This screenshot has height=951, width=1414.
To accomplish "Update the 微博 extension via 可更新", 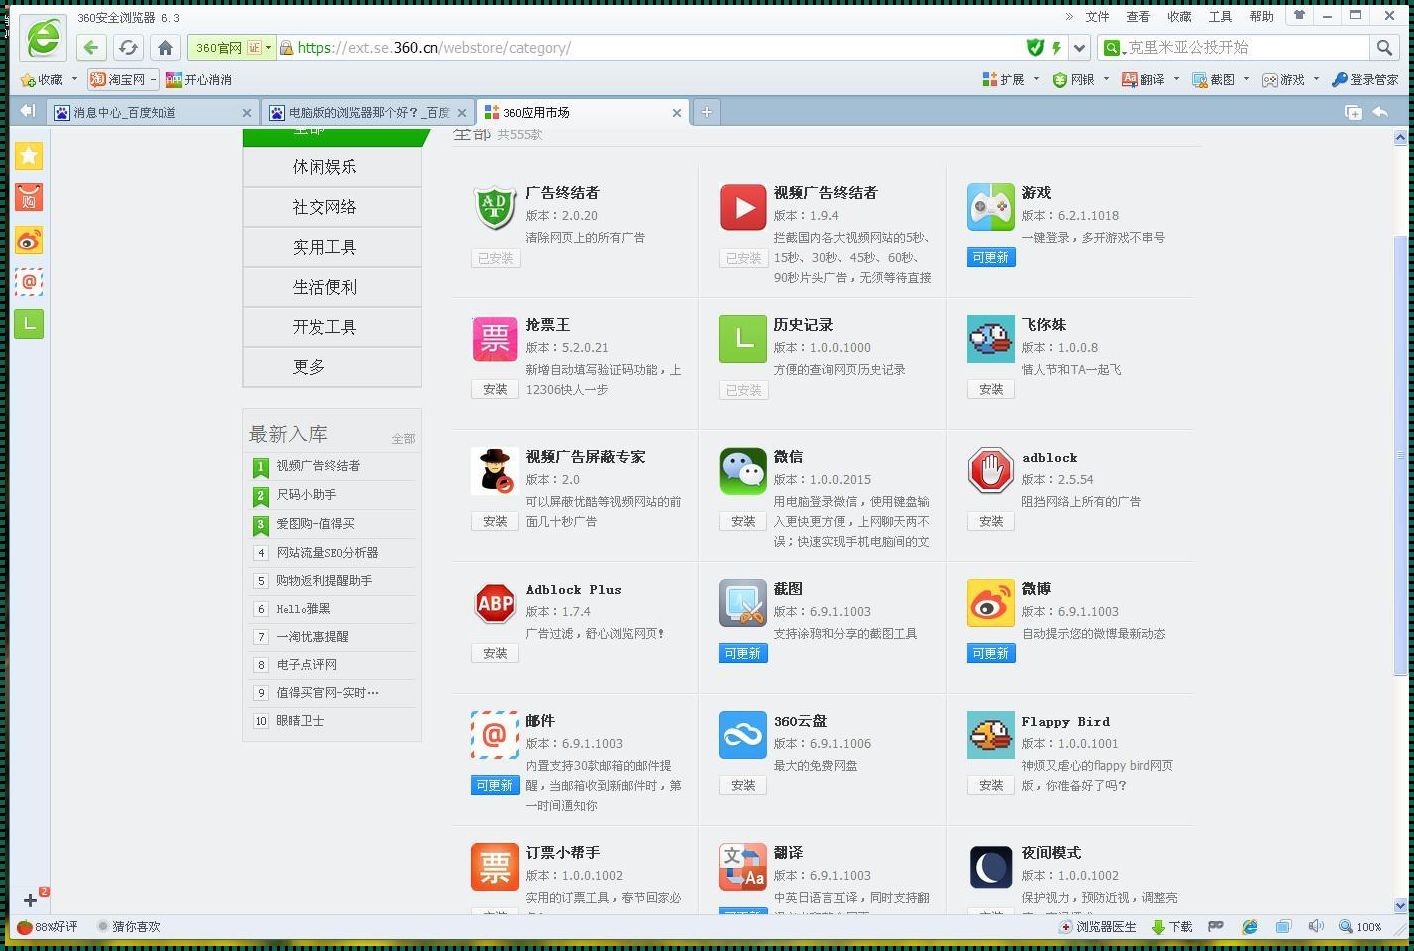I will (x=990, y=654).
